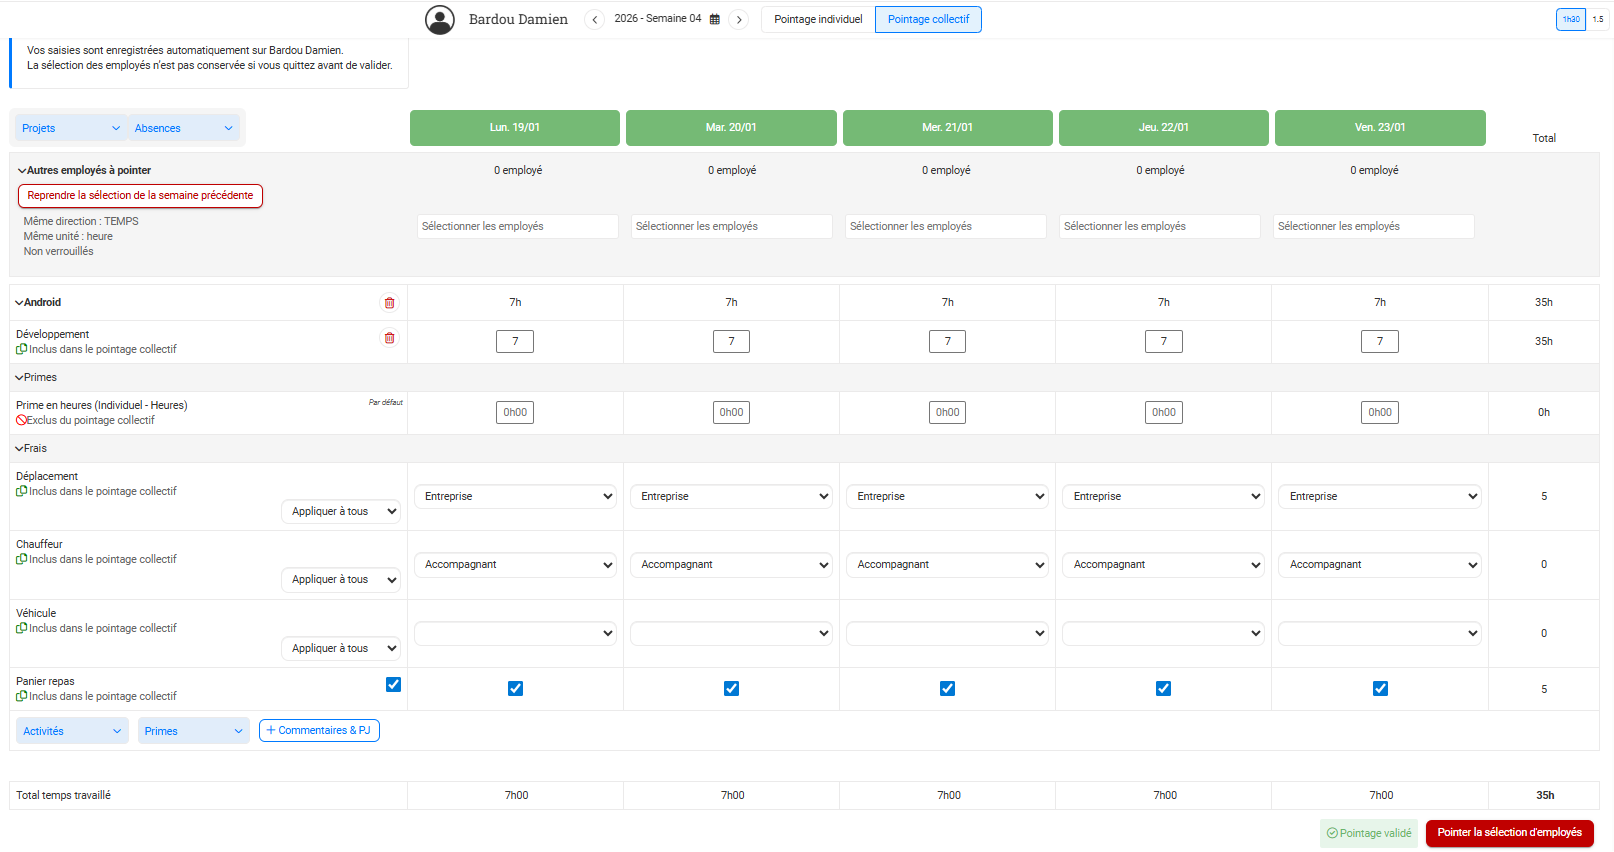1614x852 pixels.
Task: Open Friday's empty Véhicule dropdown
Action: point(1380,634)
